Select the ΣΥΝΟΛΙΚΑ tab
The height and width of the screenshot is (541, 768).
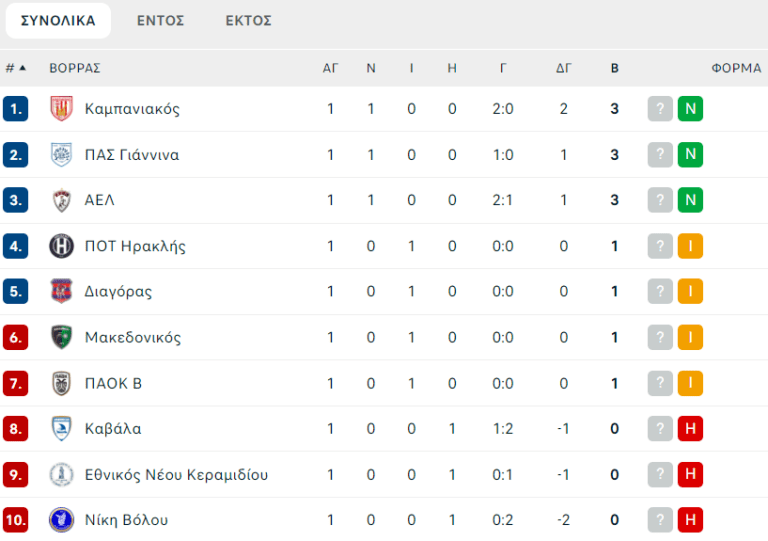(x=58, y=21)
